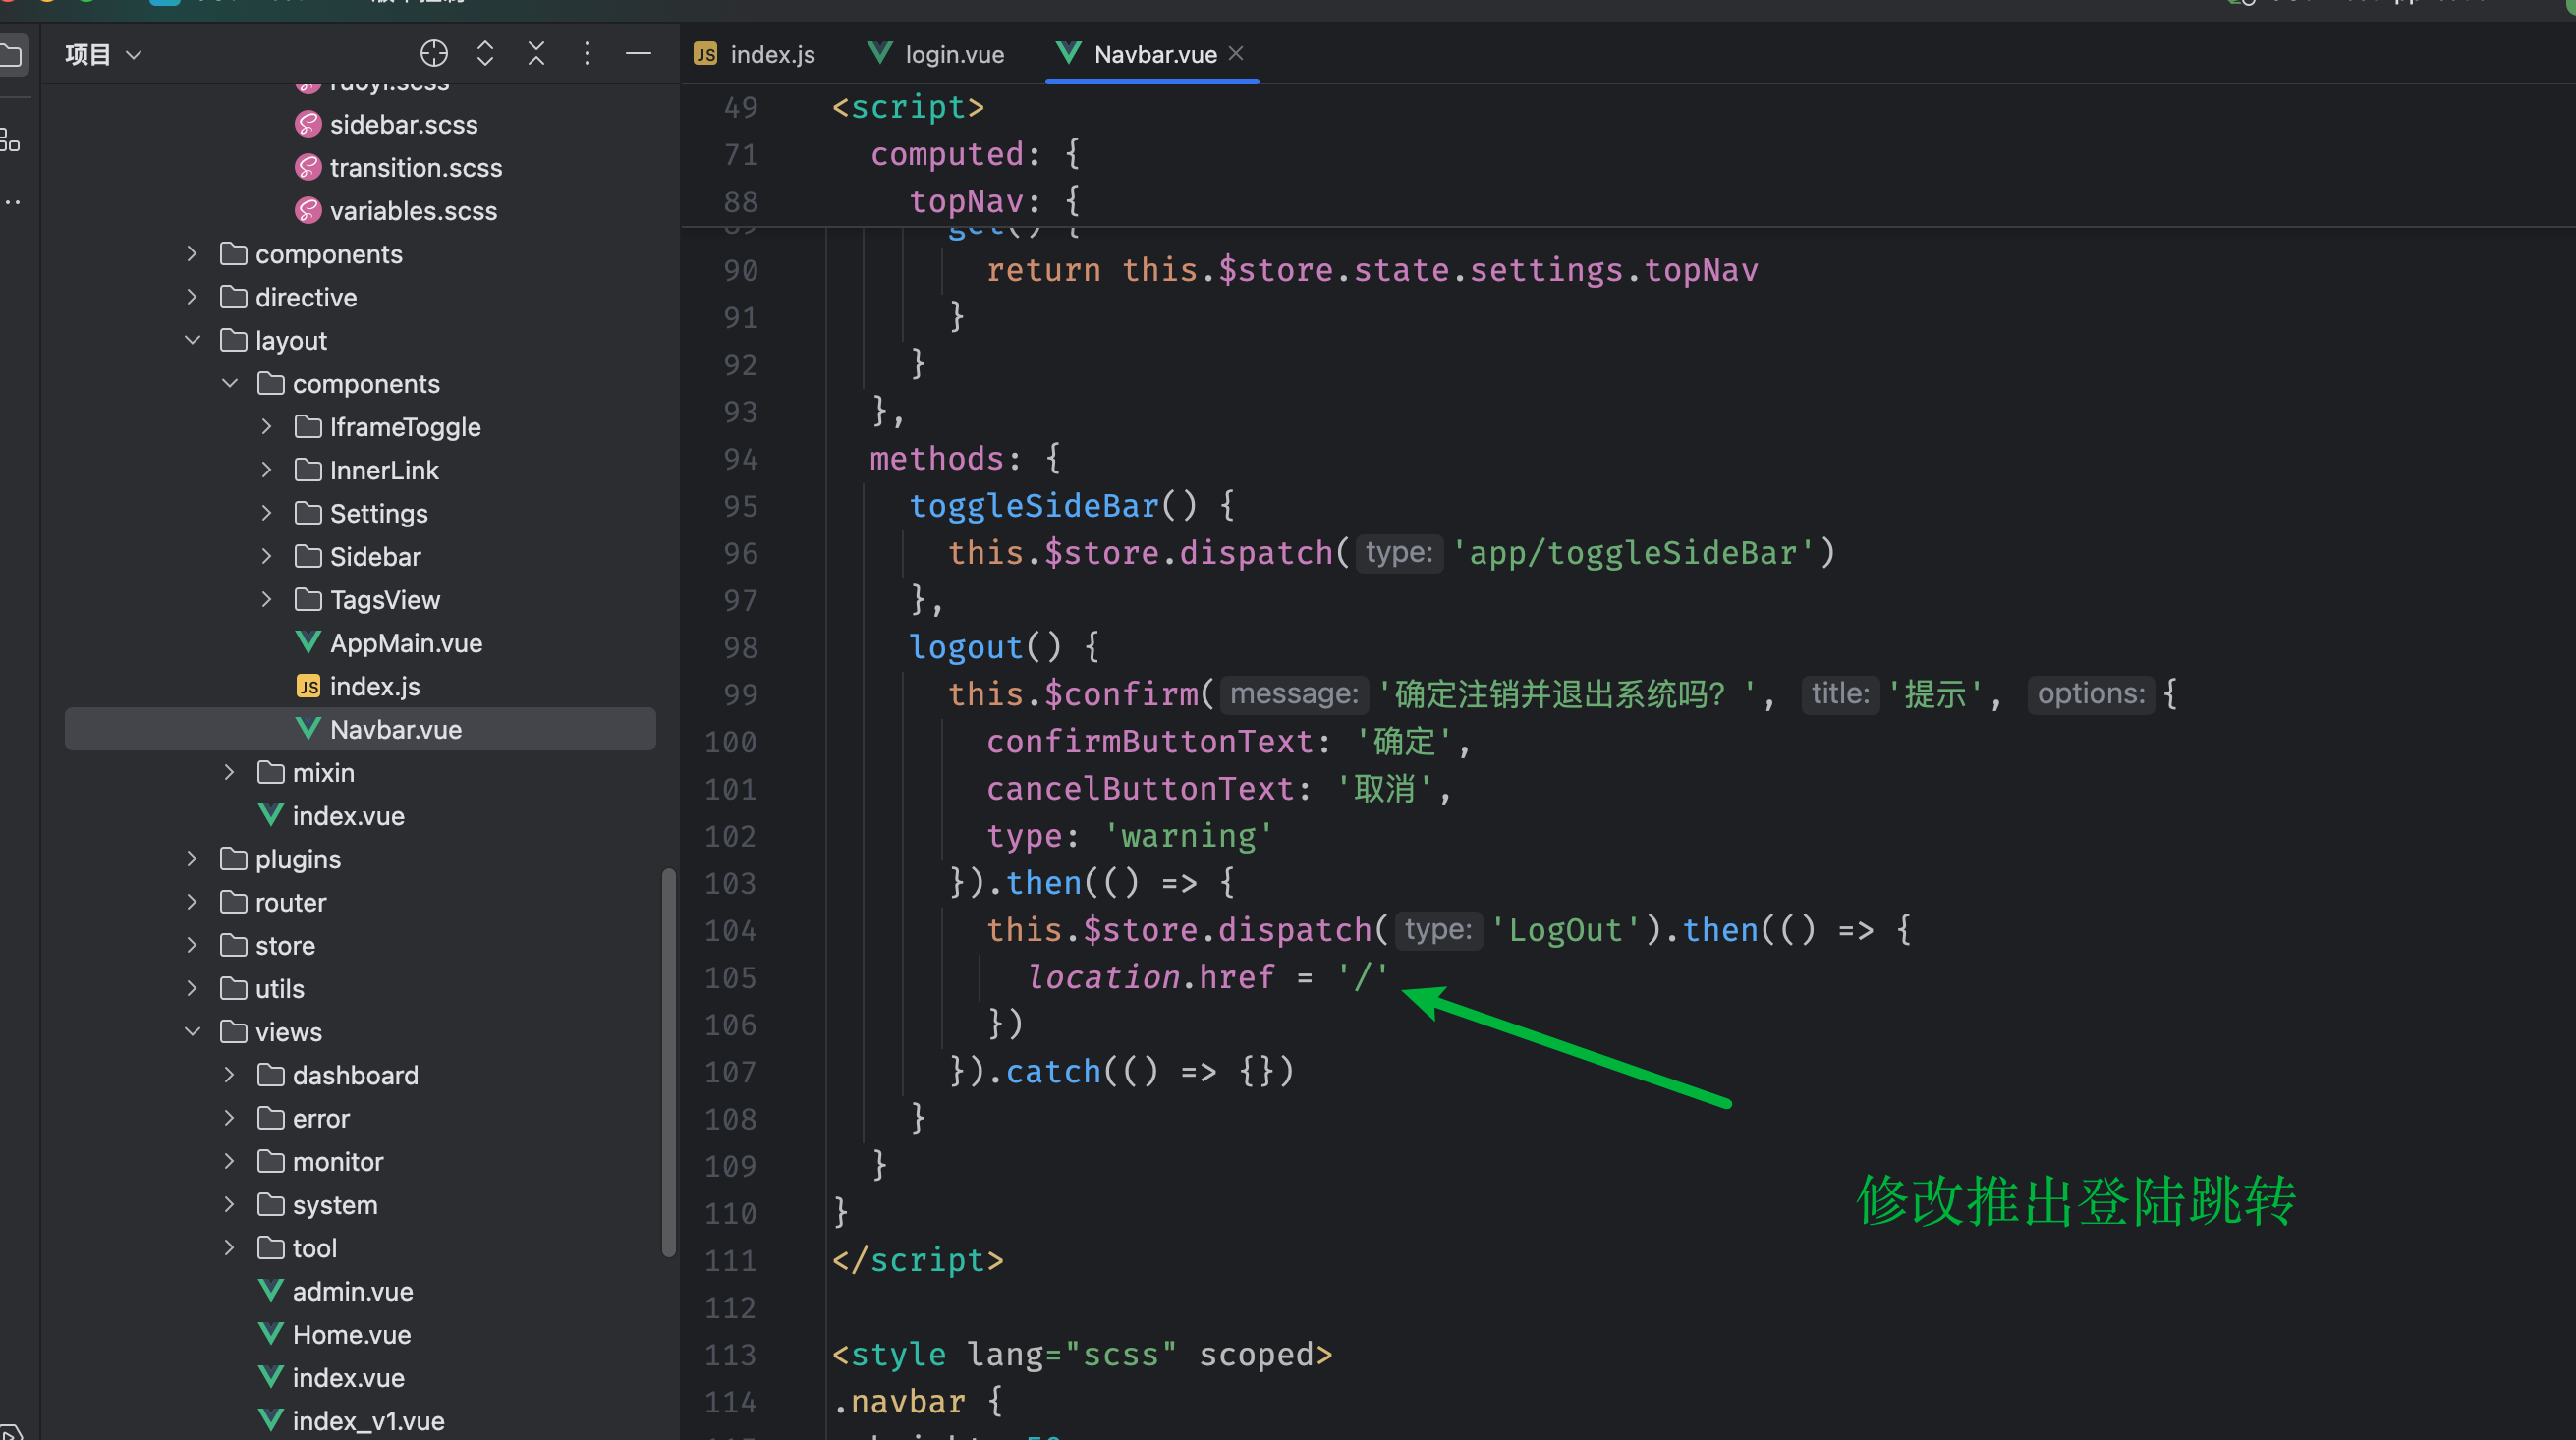The height and width of the screenshot is (1440, 2576).
Task: Expand the Settings folder
Action: tap(267, 513)
